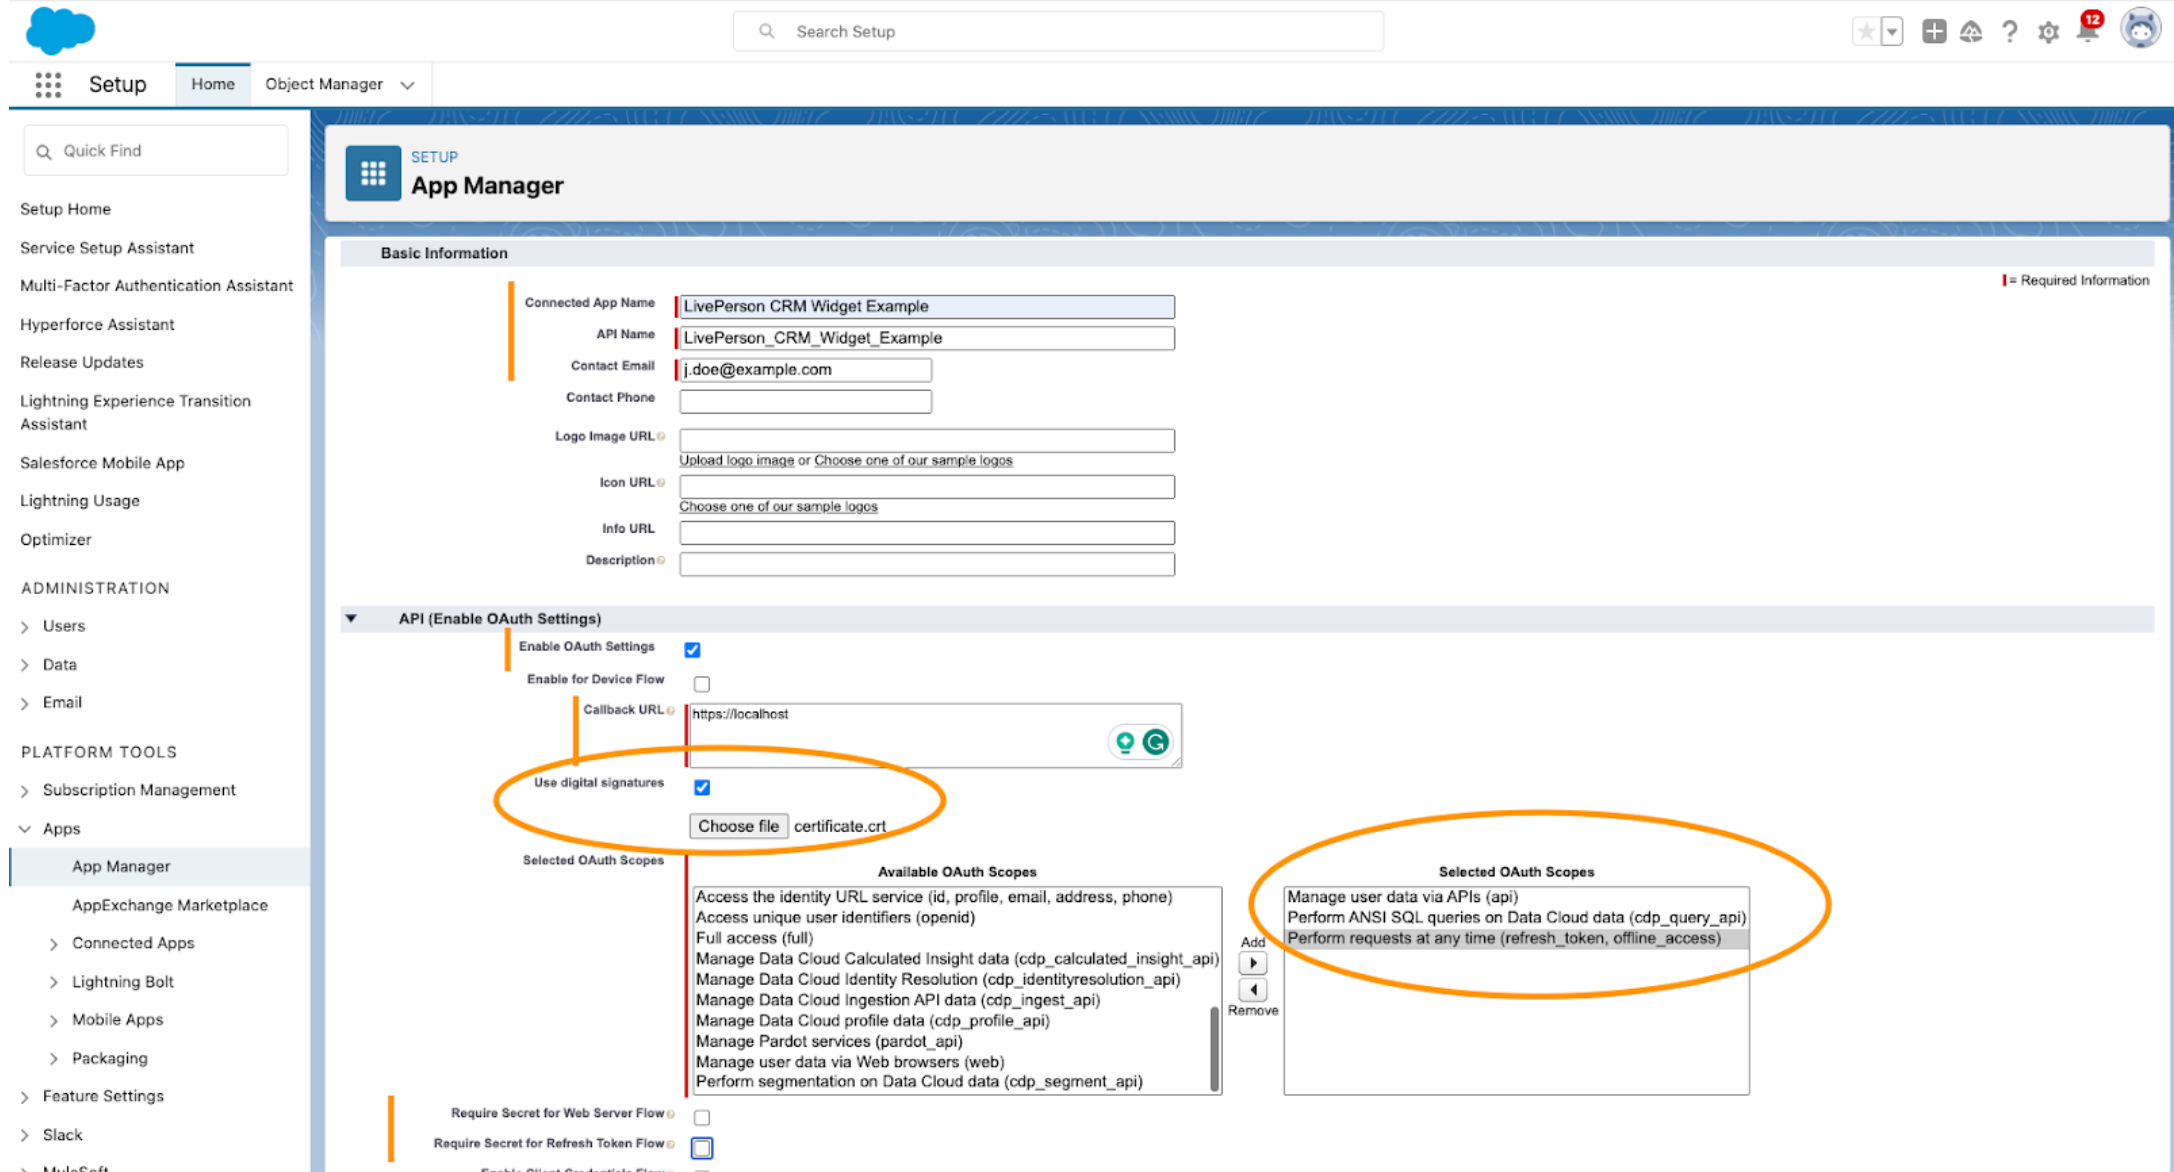2174x1172 pixels.
Task: Expand the Slack tree item
Action: click(26, 1136)
